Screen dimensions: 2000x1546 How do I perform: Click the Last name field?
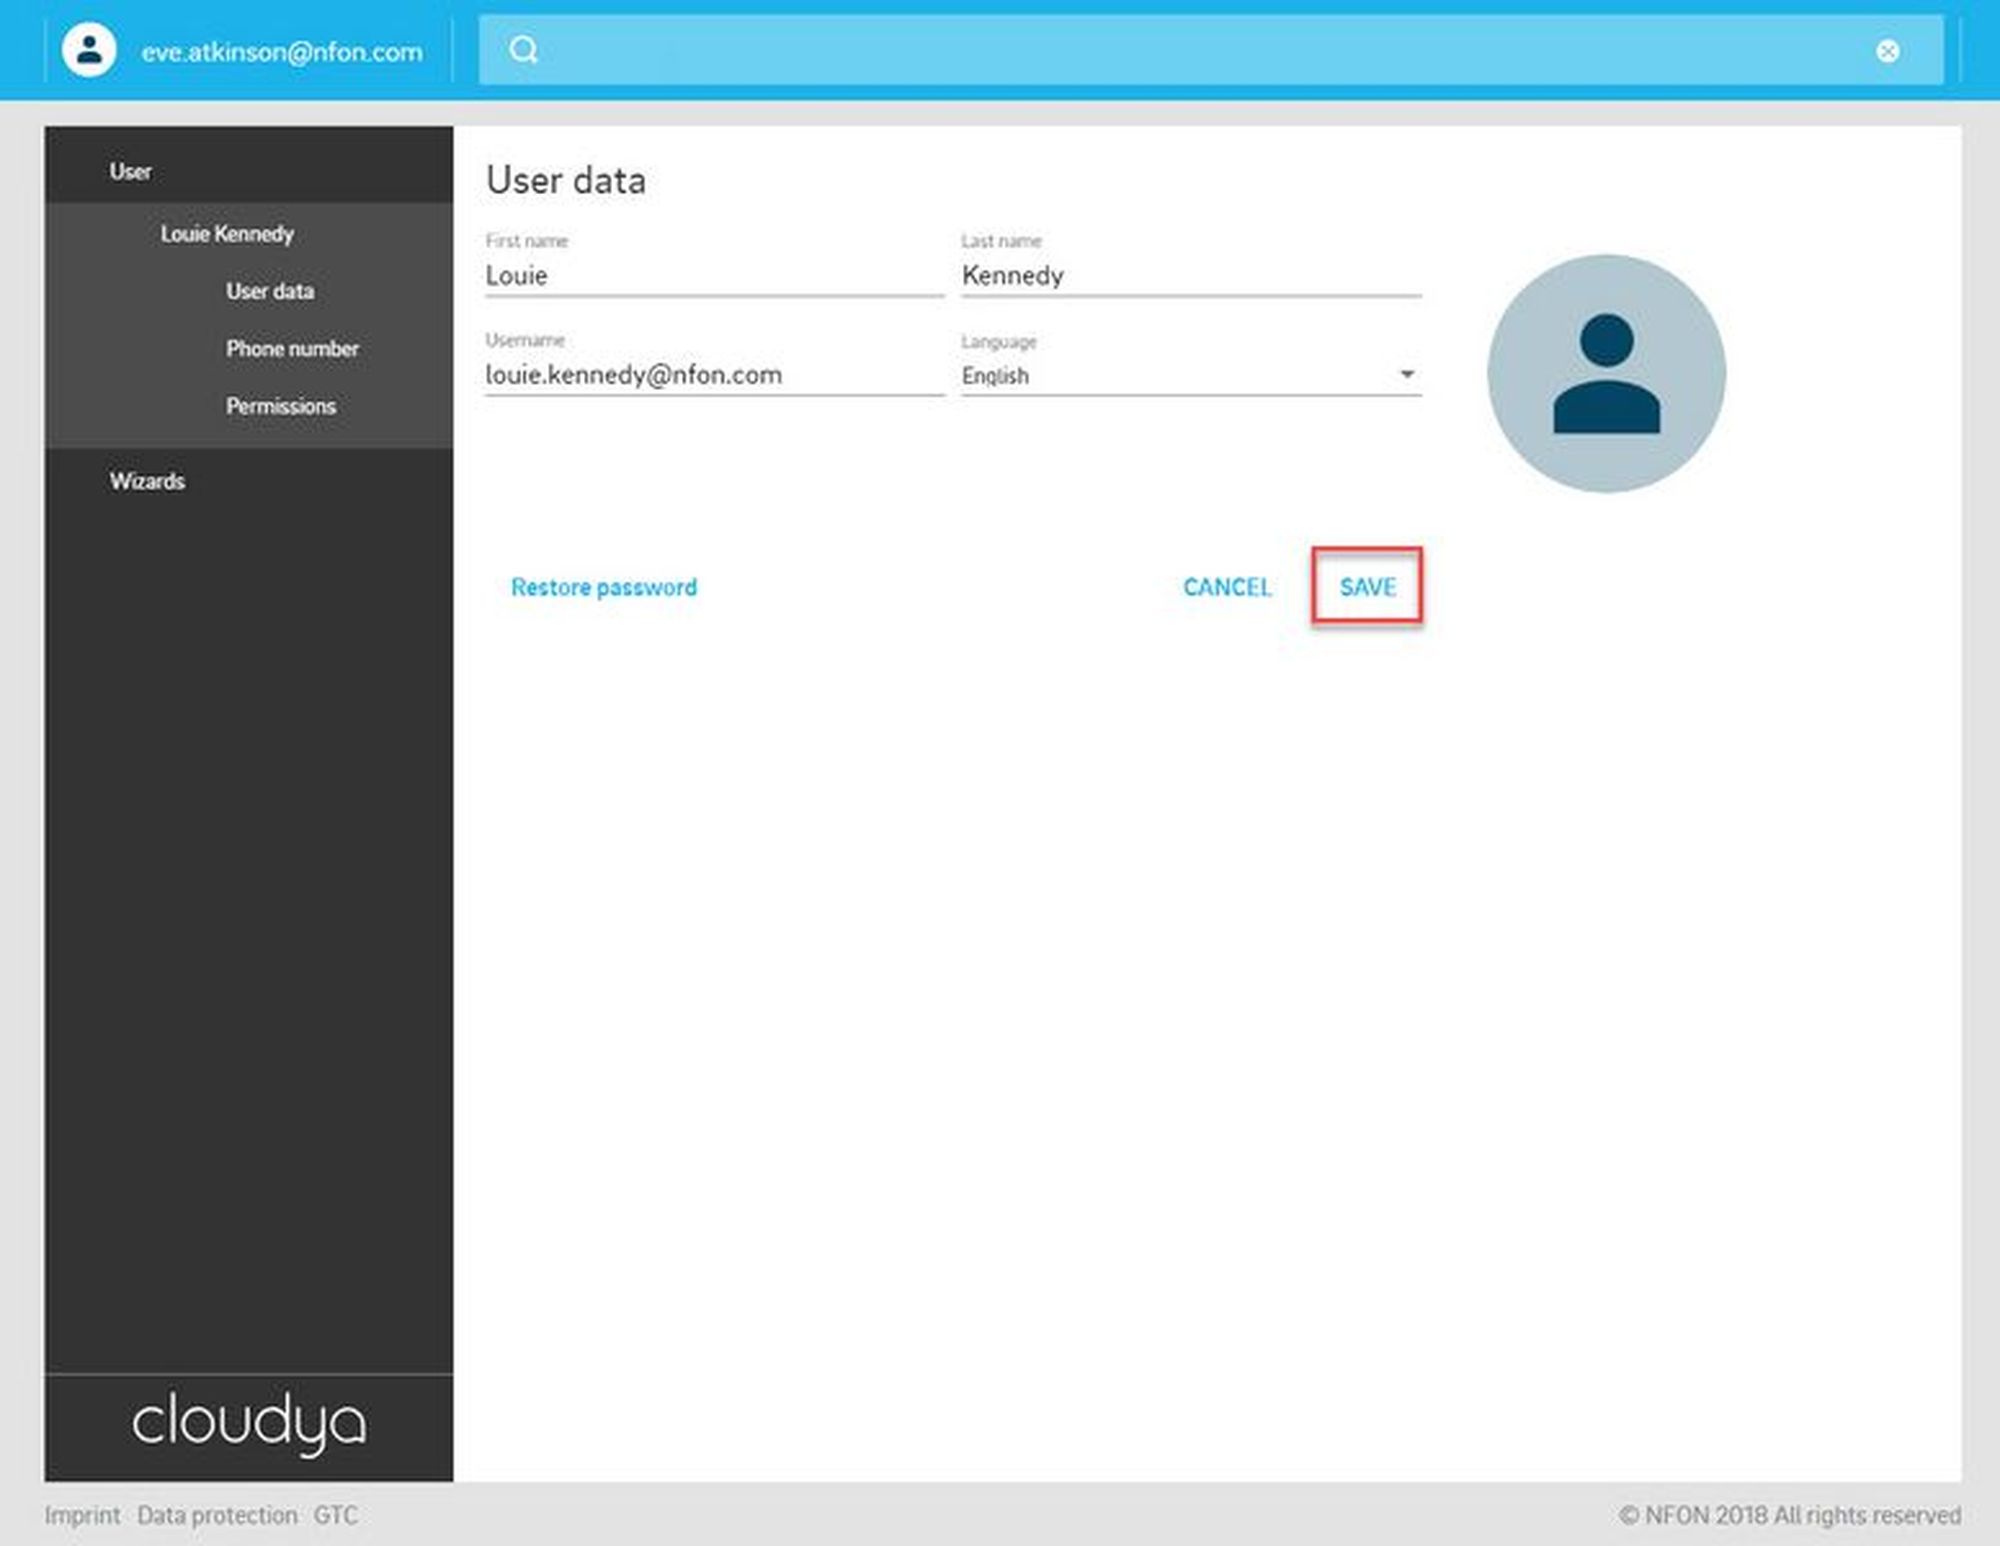point(1190,276)
